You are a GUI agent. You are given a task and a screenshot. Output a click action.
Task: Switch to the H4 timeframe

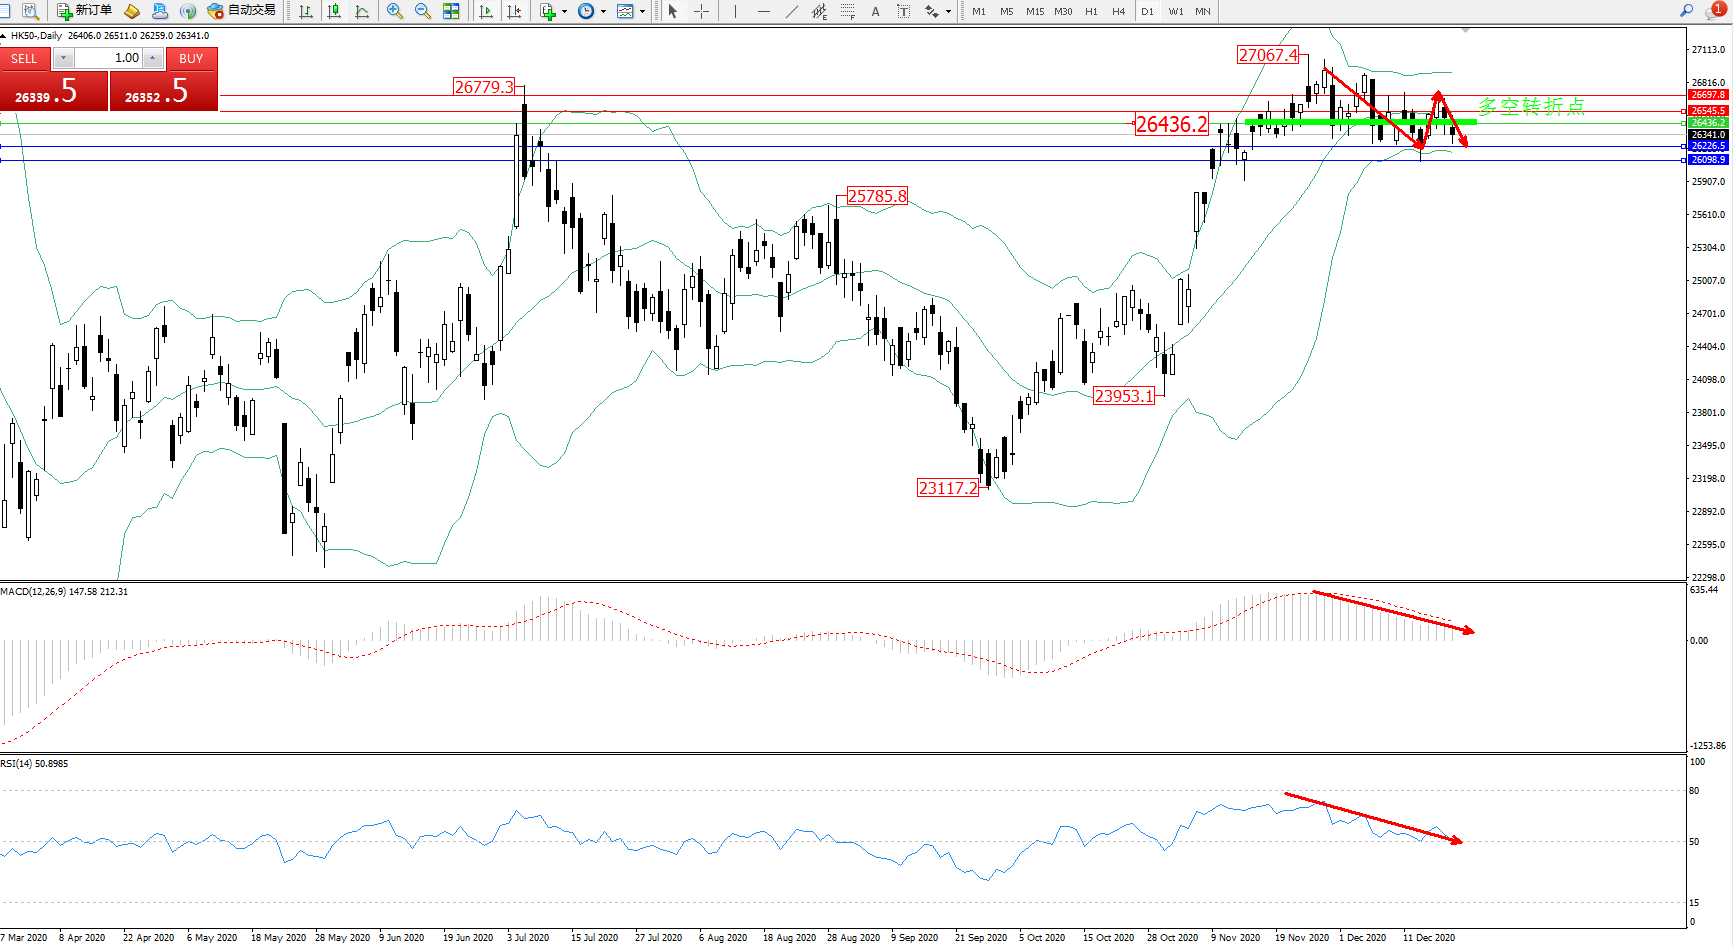pos(1118,11)
